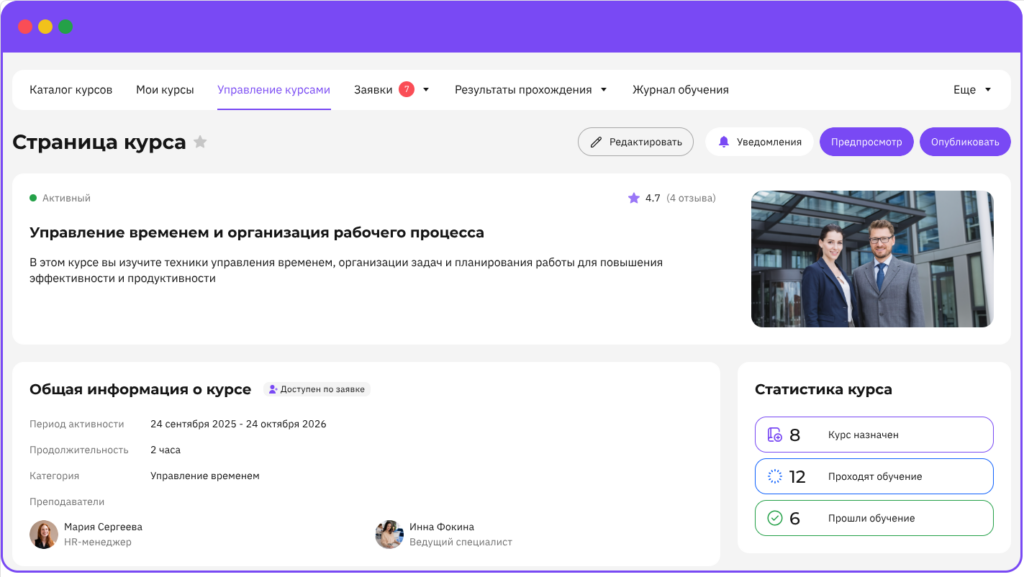Click the name Мария Сергеева

pyautogui.click(x=103, y=527)
